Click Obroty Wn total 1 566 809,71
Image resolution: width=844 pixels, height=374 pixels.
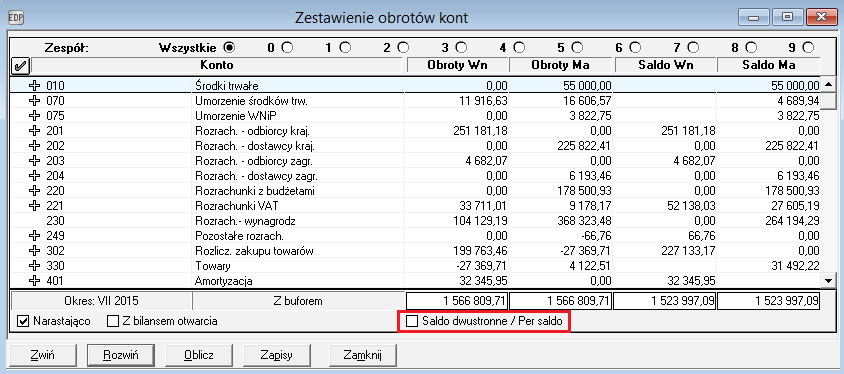point(457,301)
